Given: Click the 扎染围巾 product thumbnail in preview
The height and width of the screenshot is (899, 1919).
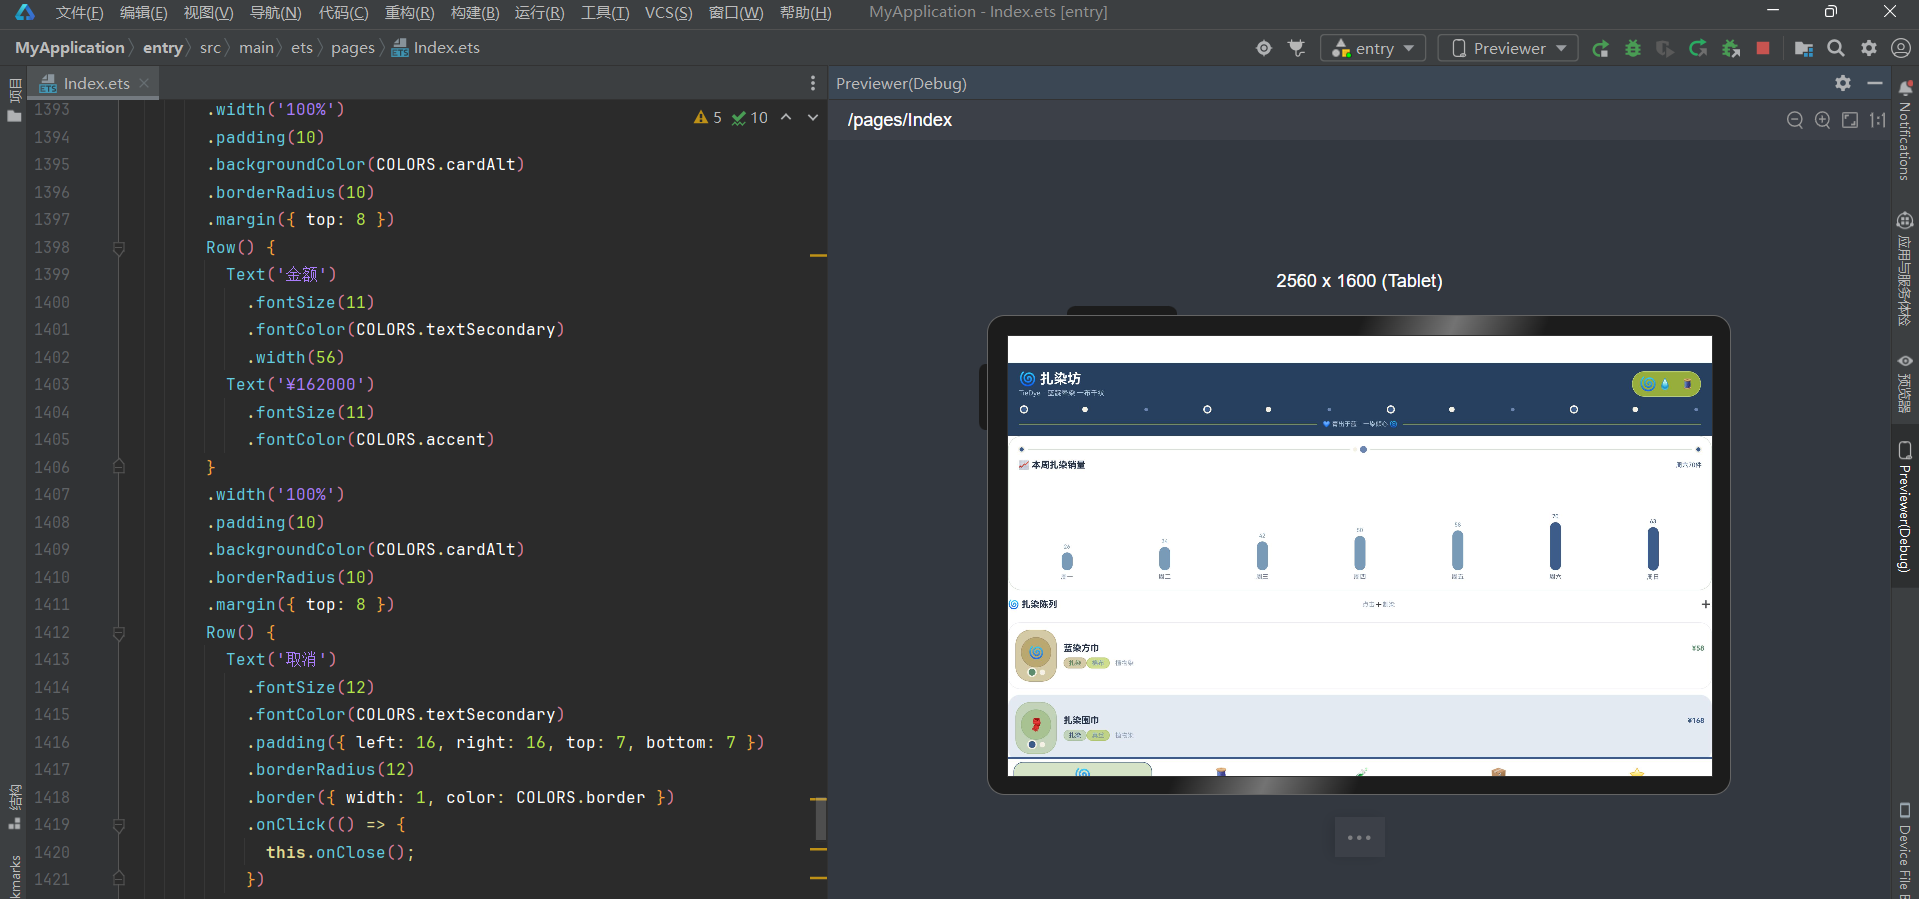Looking at the screenshot, I should point(1036,727).
